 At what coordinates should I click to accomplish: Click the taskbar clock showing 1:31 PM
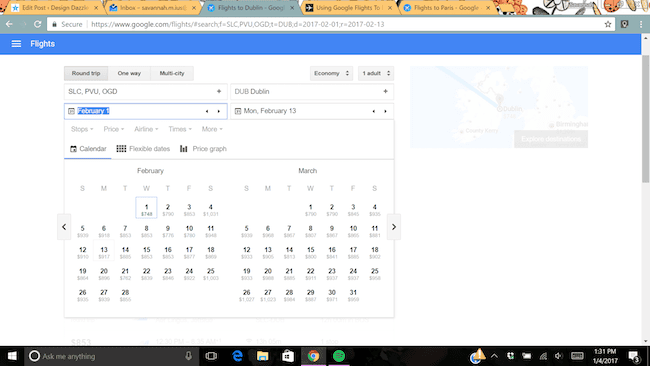pyautogui.click(x=605, y=356)
